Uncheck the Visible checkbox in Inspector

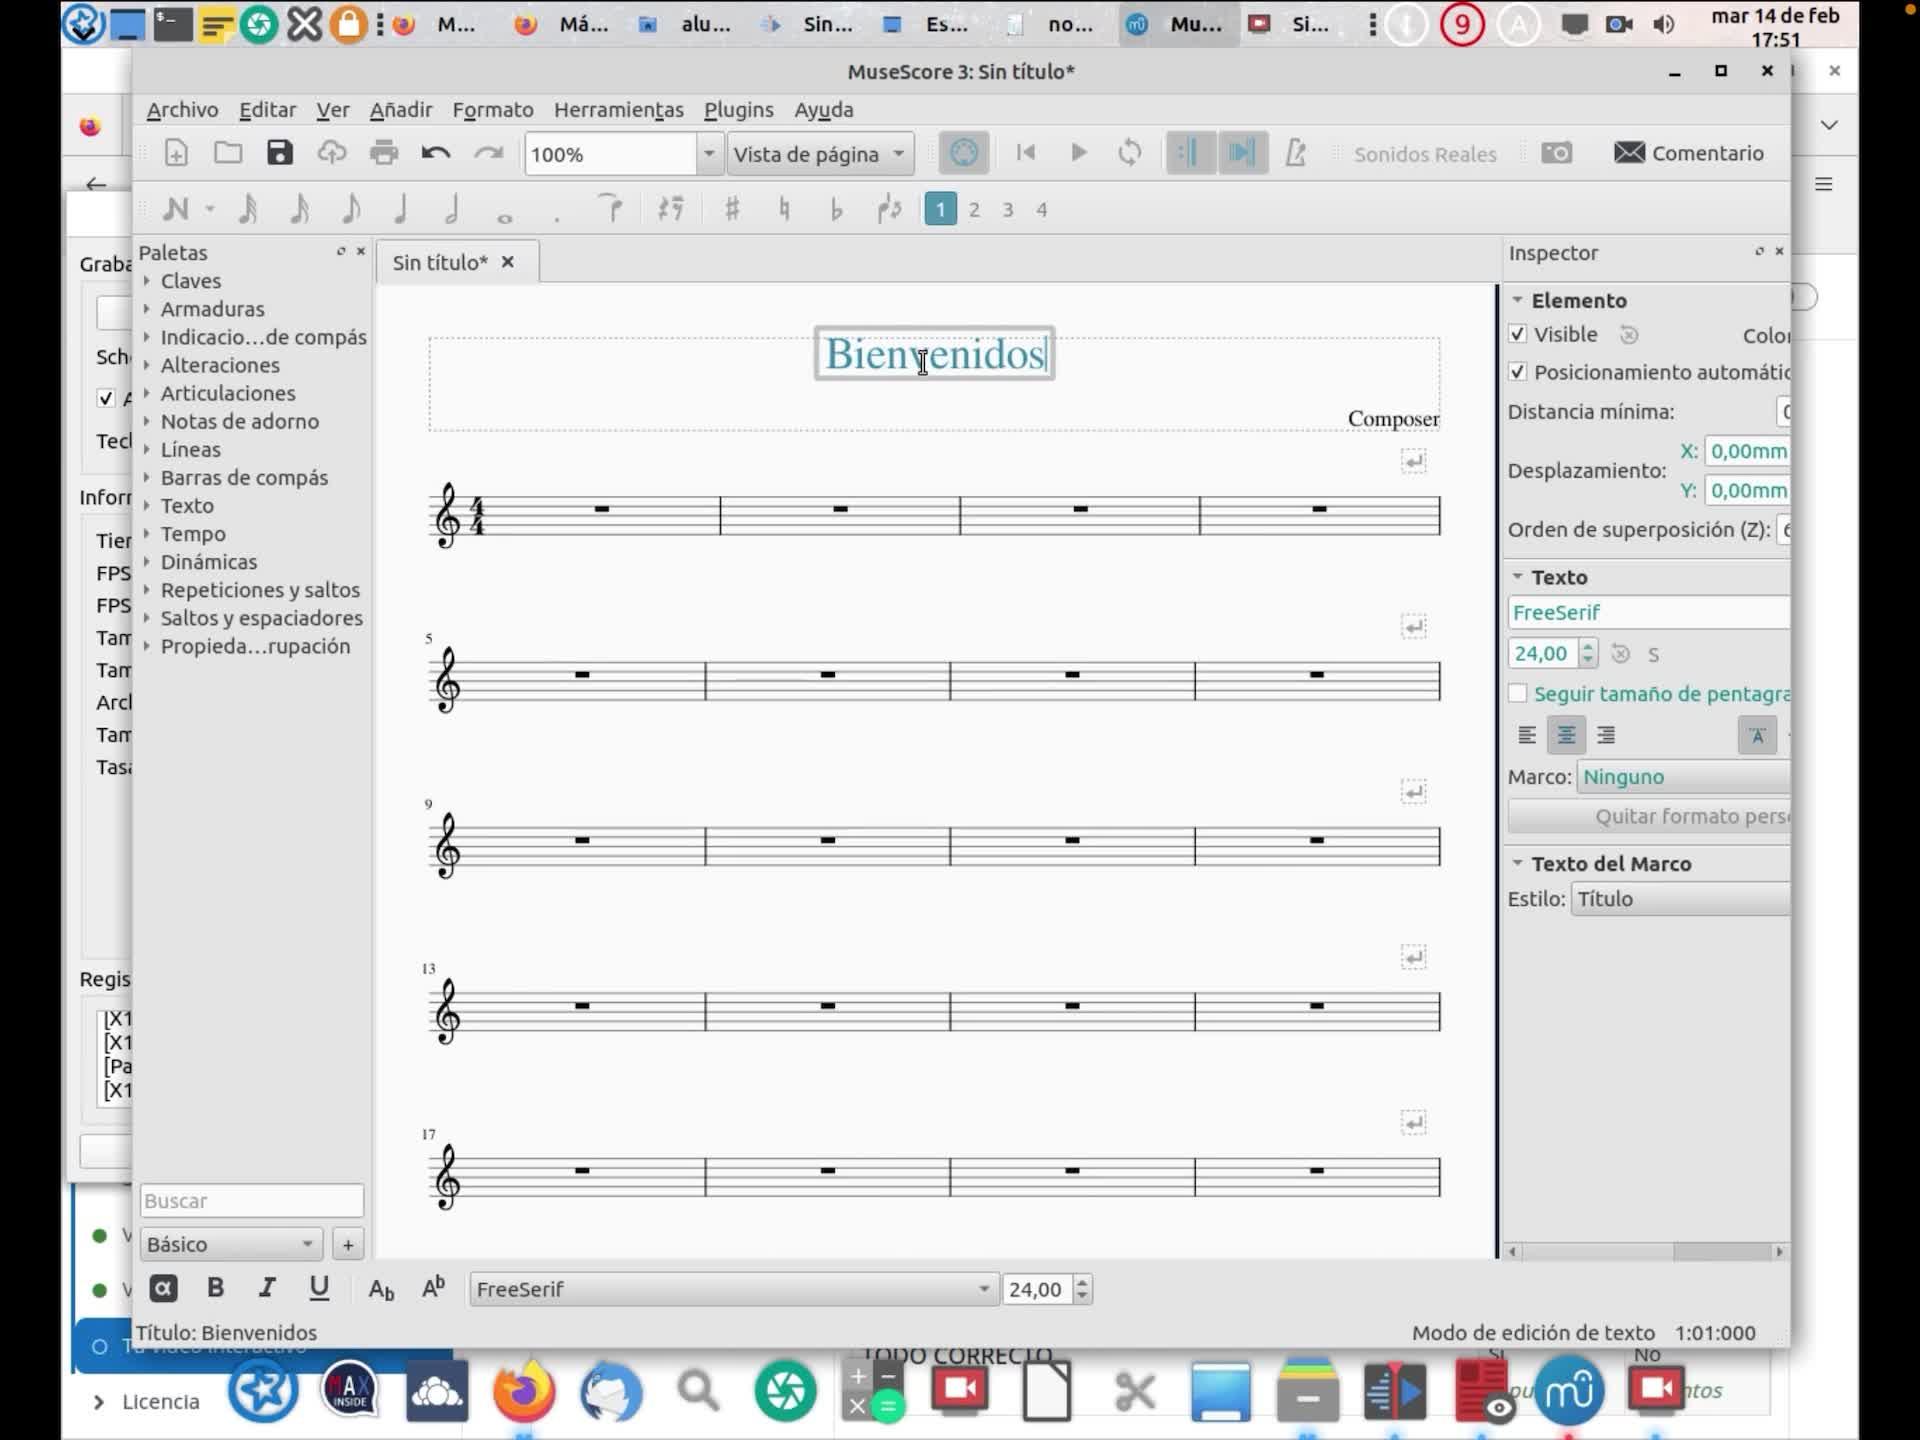[x=1518, y=334]
